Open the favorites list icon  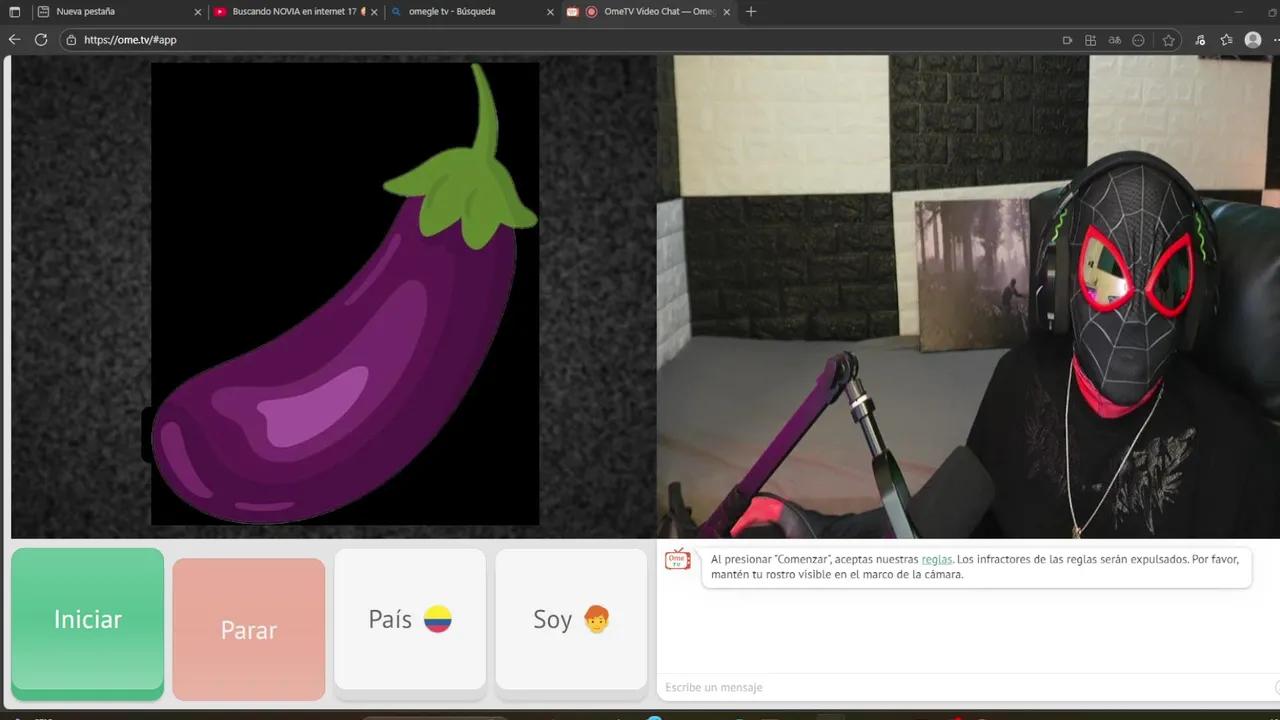click(x=1226, y=40)
